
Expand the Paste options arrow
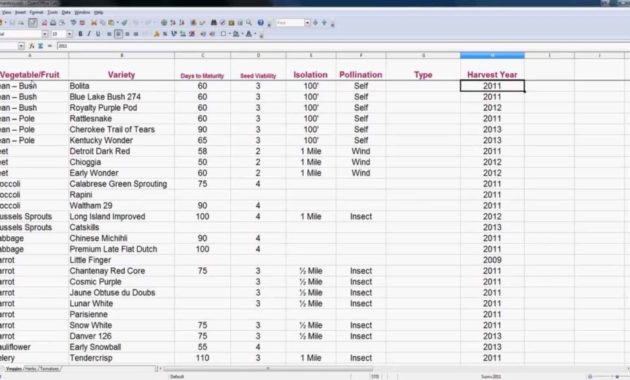[117, 23]
